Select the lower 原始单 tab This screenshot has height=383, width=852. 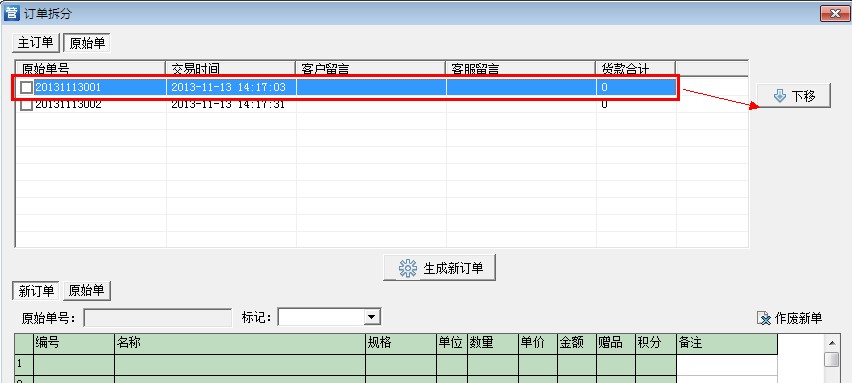click(87, 291)
